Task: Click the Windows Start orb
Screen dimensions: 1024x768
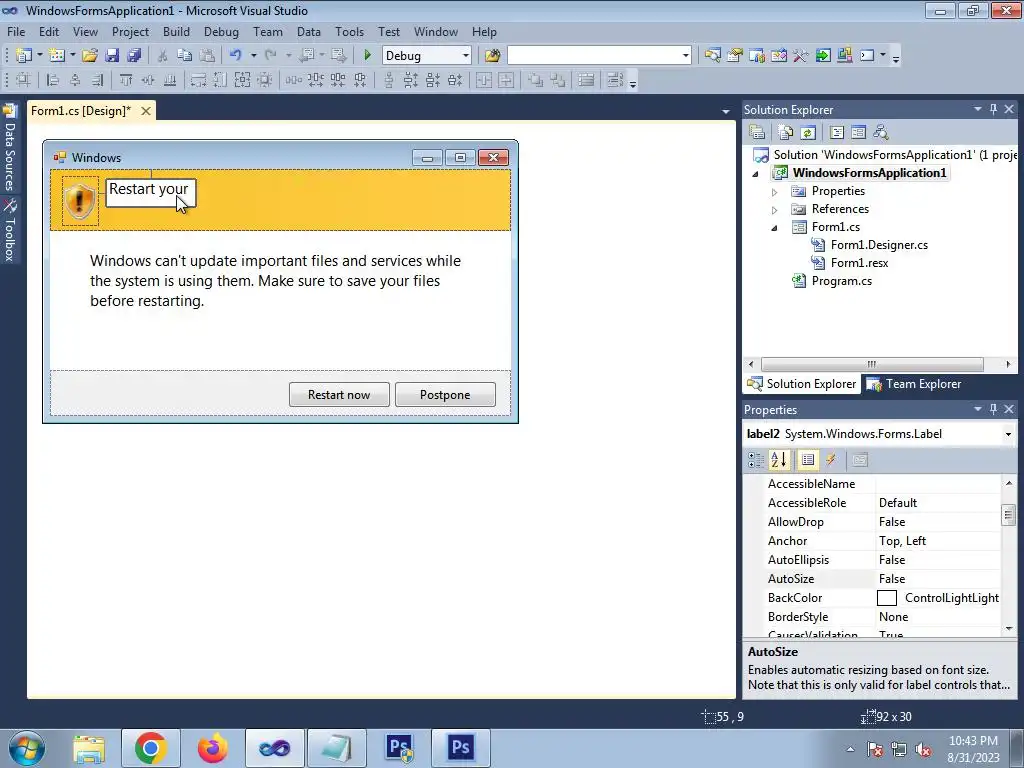Action: pos(27,748)
